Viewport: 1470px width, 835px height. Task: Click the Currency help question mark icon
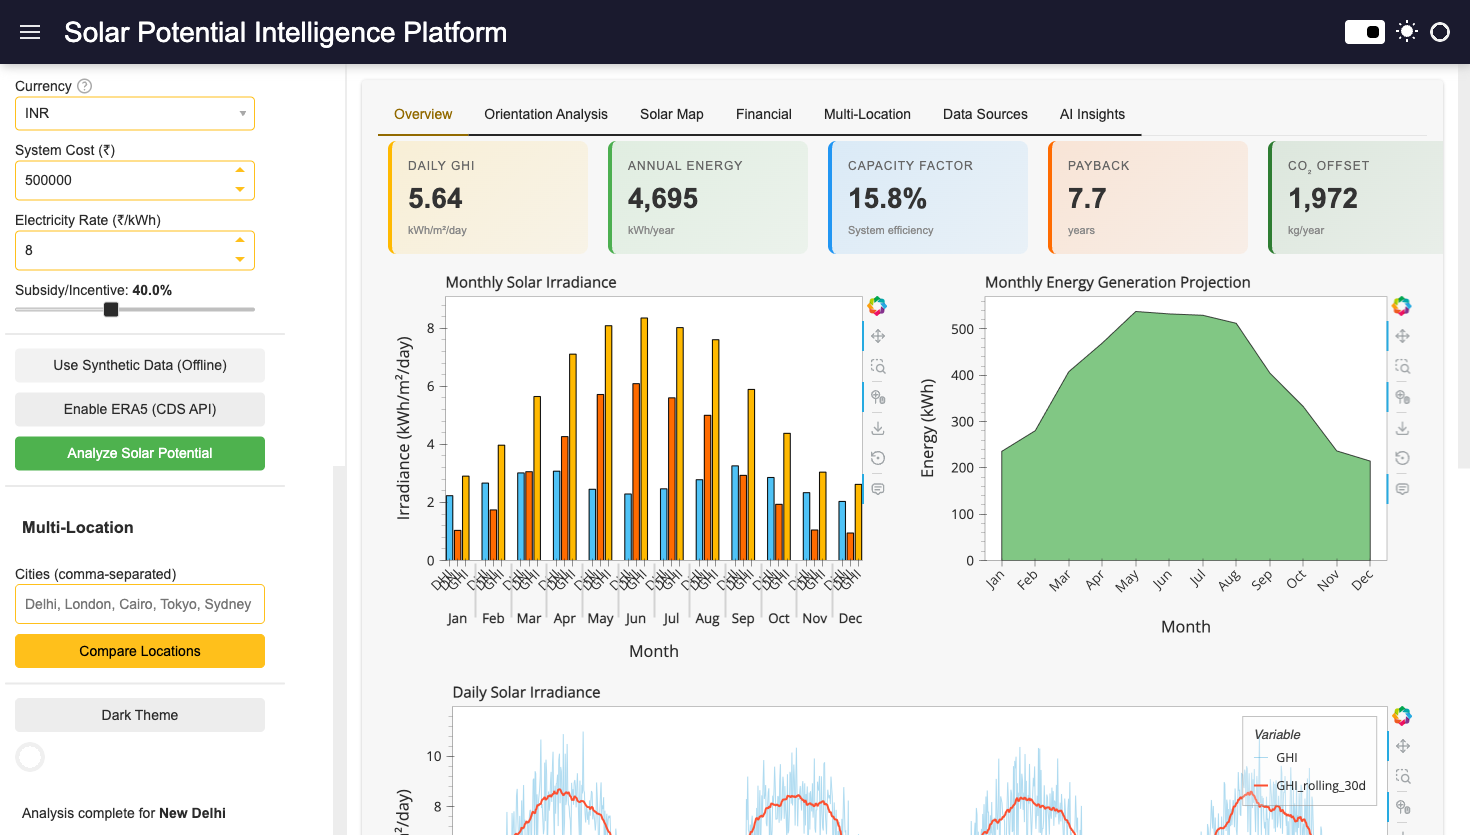pos(85,86)
